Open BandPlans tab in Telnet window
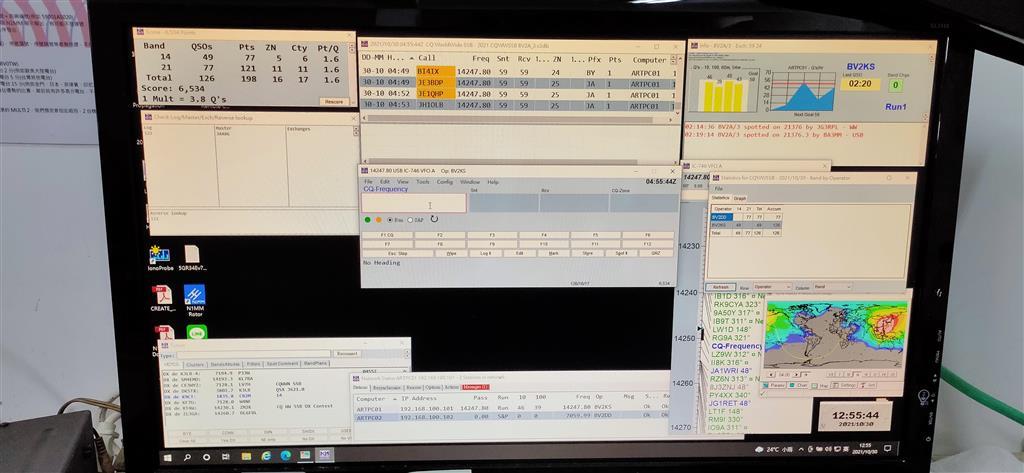The width and height of the screenshot is (1024, 473). click(315, 363)
